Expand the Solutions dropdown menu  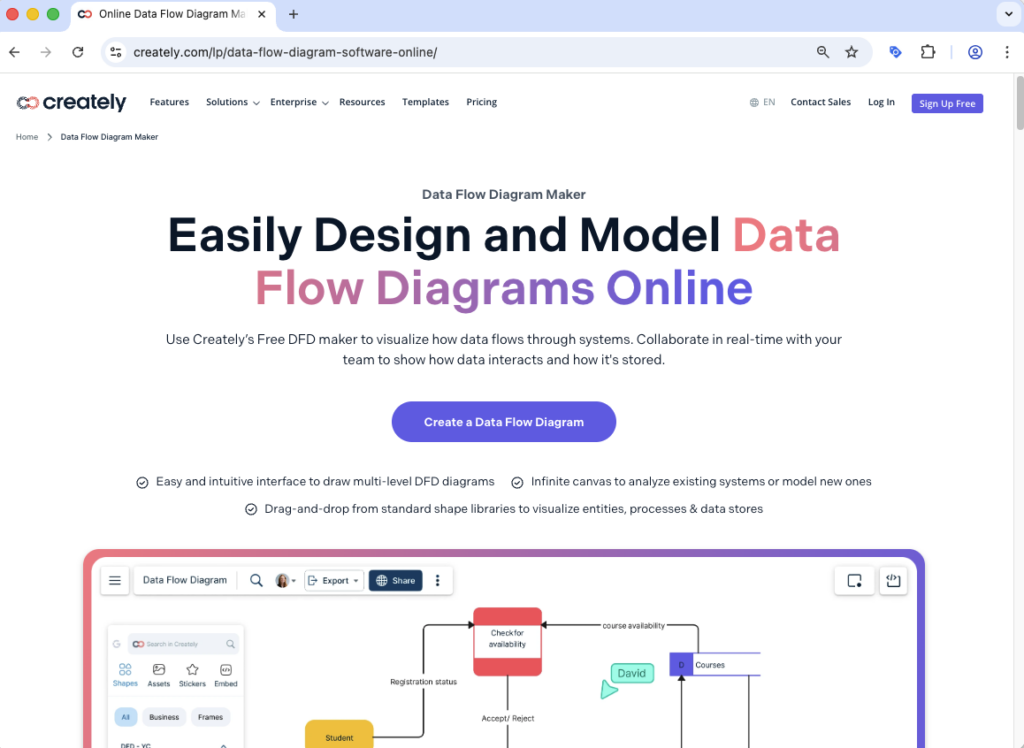point(232,102)
